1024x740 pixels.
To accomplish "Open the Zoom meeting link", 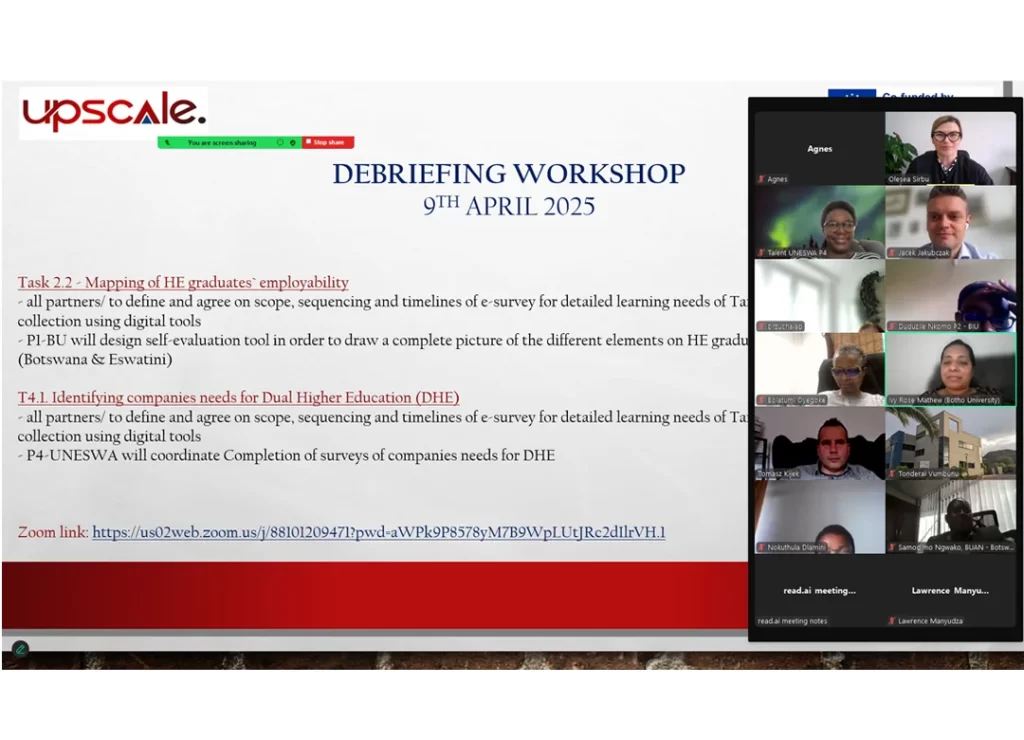I will pos(378,533).
